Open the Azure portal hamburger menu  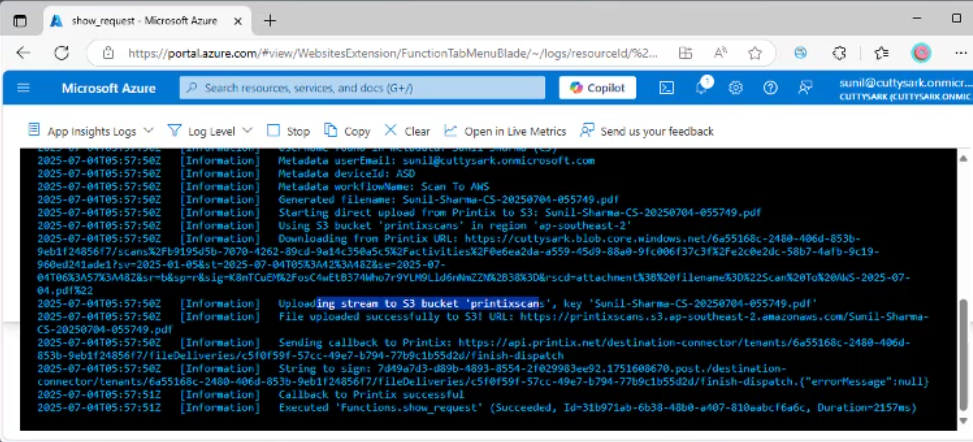pyautogui.click(x=24, y=88)
